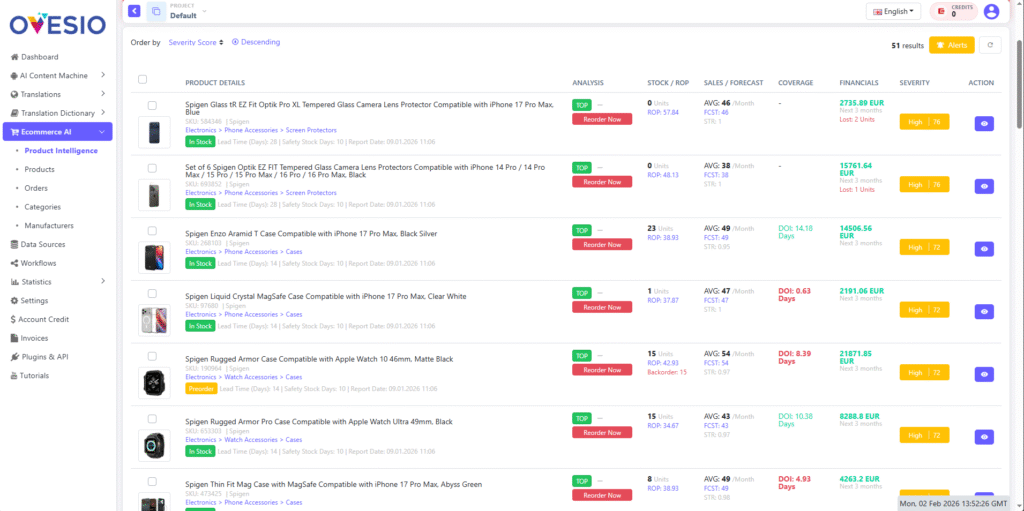Tick the select-all checkbox in the table header
Viewport: 1024px width, 511px height.
coord(143,80)
